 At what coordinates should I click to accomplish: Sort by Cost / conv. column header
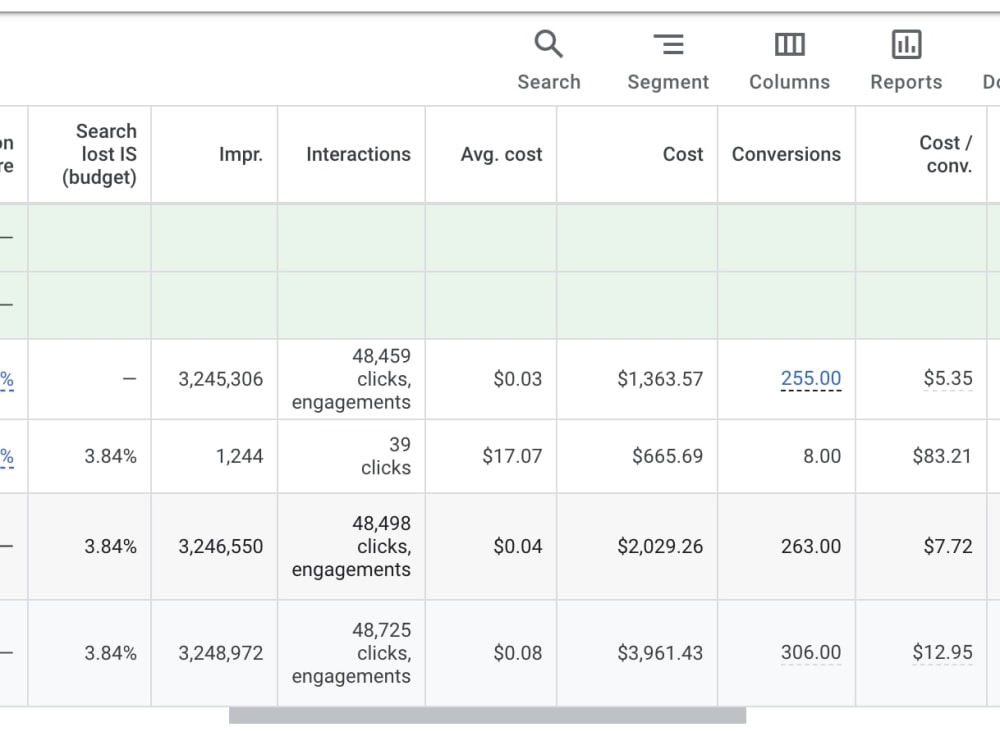click(x=946, y=154)
